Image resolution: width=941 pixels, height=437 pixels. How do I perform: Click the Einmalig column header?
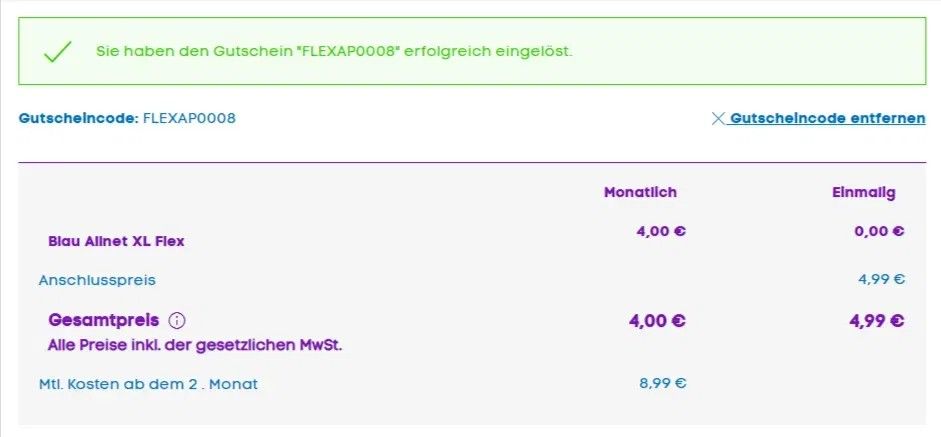[x=863, y=192]
